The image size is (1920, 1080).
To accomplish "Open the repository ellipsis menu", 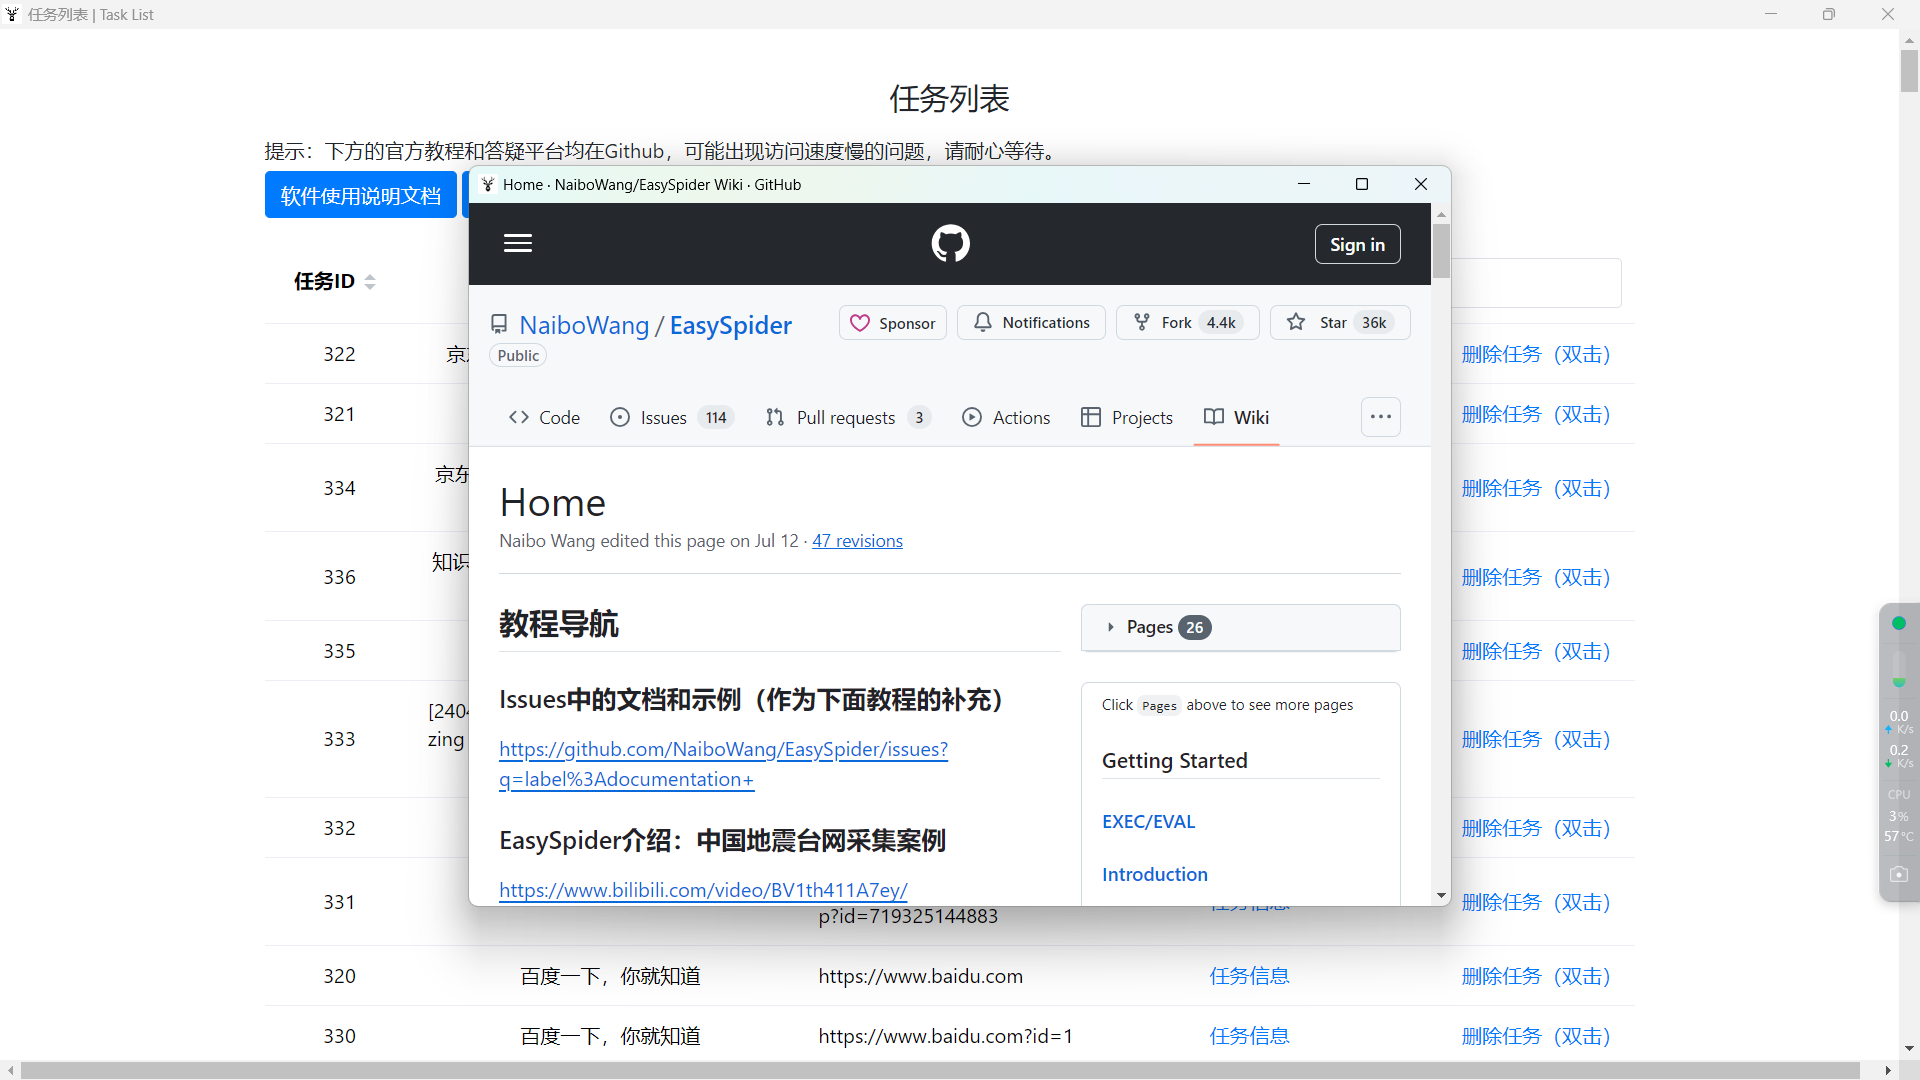I will pyautogui.click(x=1381, y=416).
